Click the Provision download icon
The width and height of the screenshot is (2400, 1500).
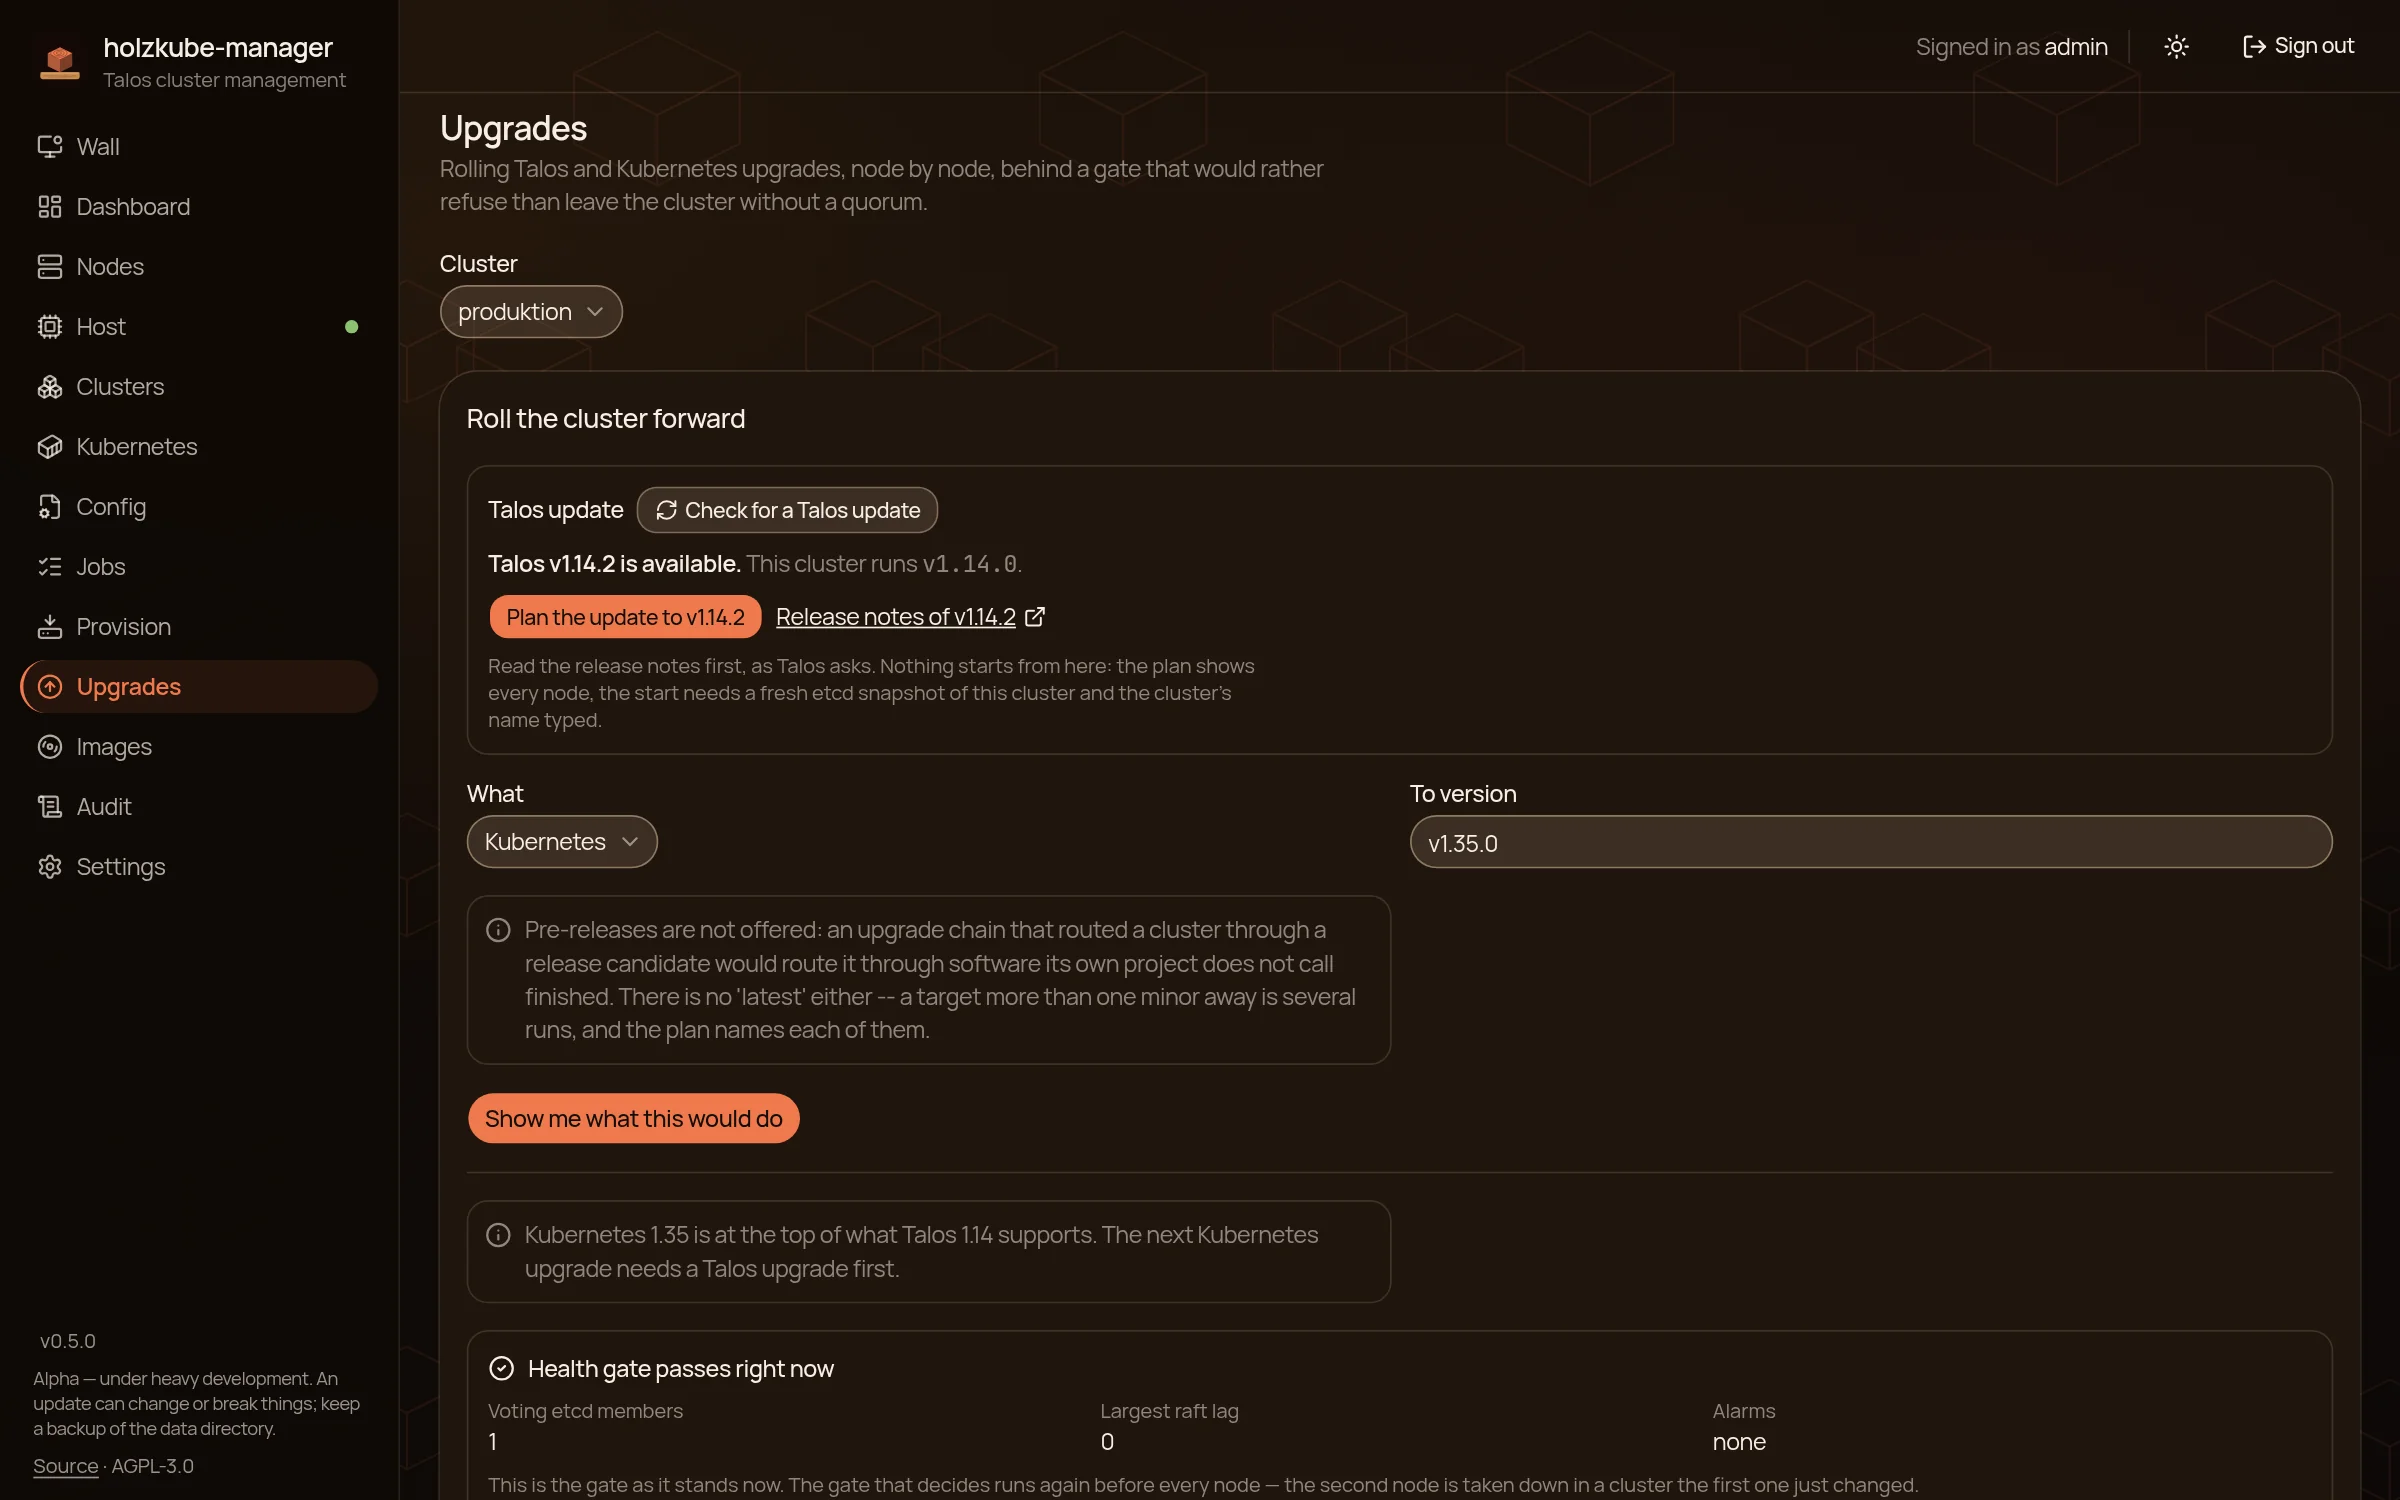(50, 627)
